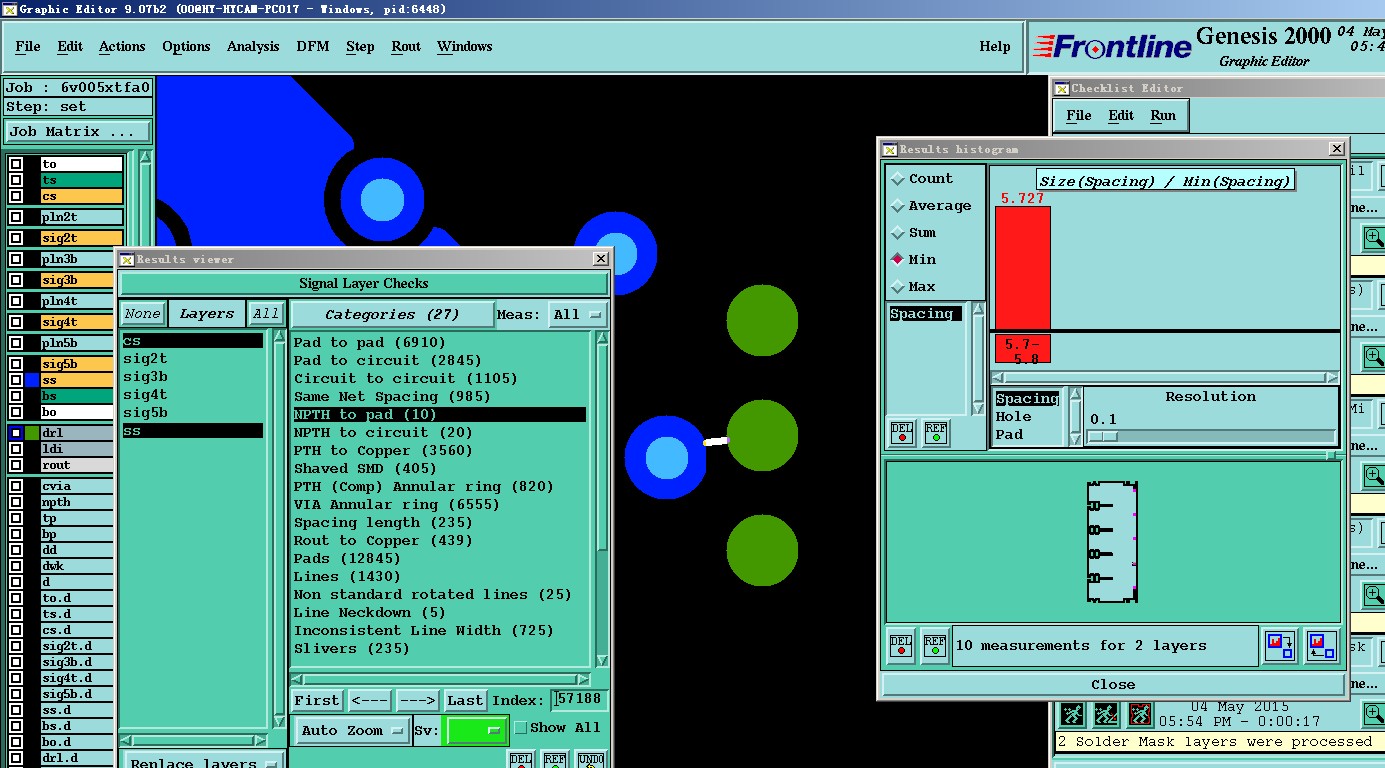Open Run menu in Checklist Editor
Screen dimensions: 1385x768
click(1163, 115)
